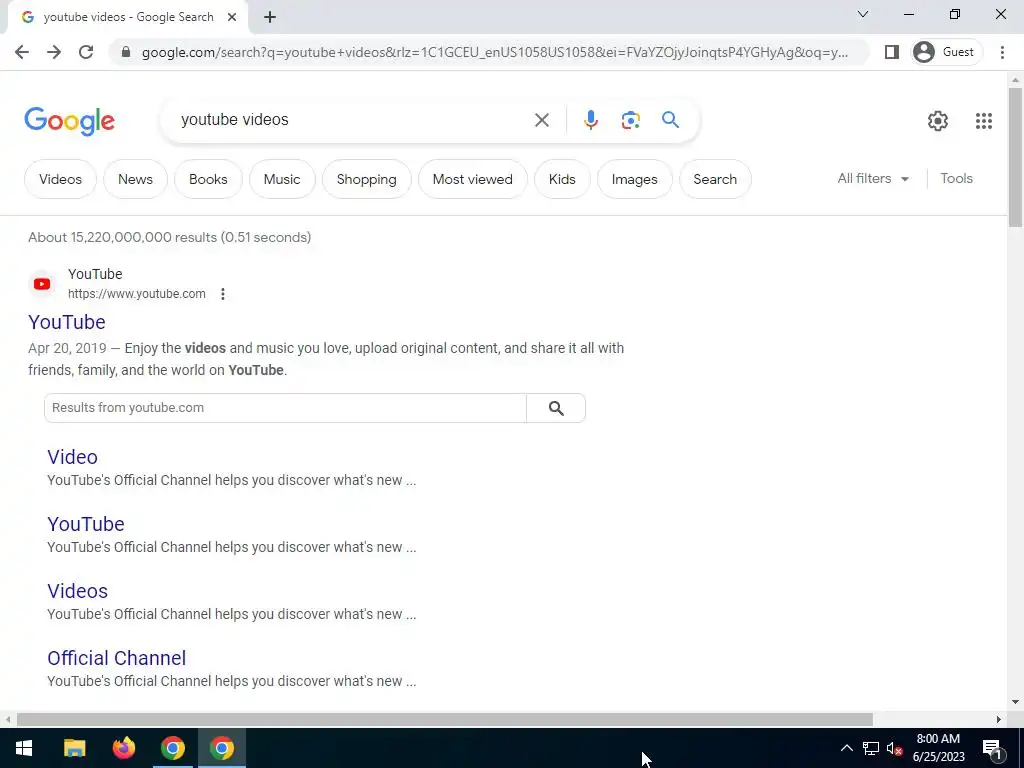Click the scroll down arrow
Image resolution: width=1024 pixels, height=768 pixels.
(x=1015, y=702)
